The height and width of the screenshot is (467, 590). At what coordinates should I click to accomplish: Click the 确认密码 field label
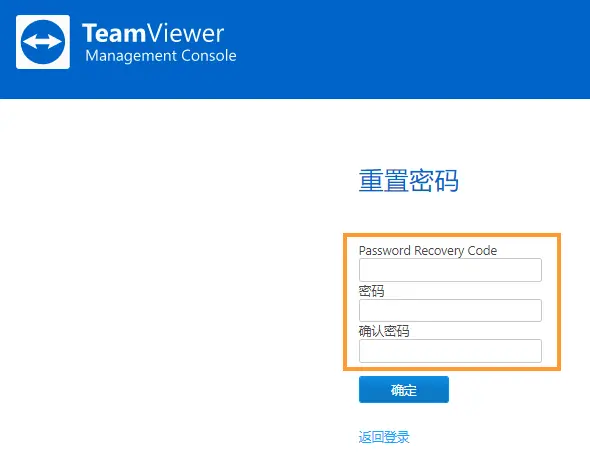tap(384, 331)
